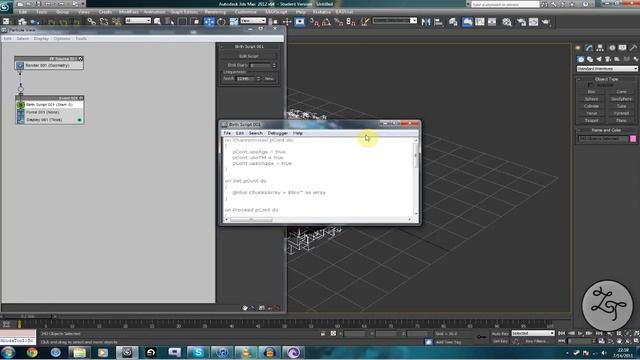This screenshot has width=640, height=360.
Task: Click the Unlink Selection tool
Action: [104, 22]
